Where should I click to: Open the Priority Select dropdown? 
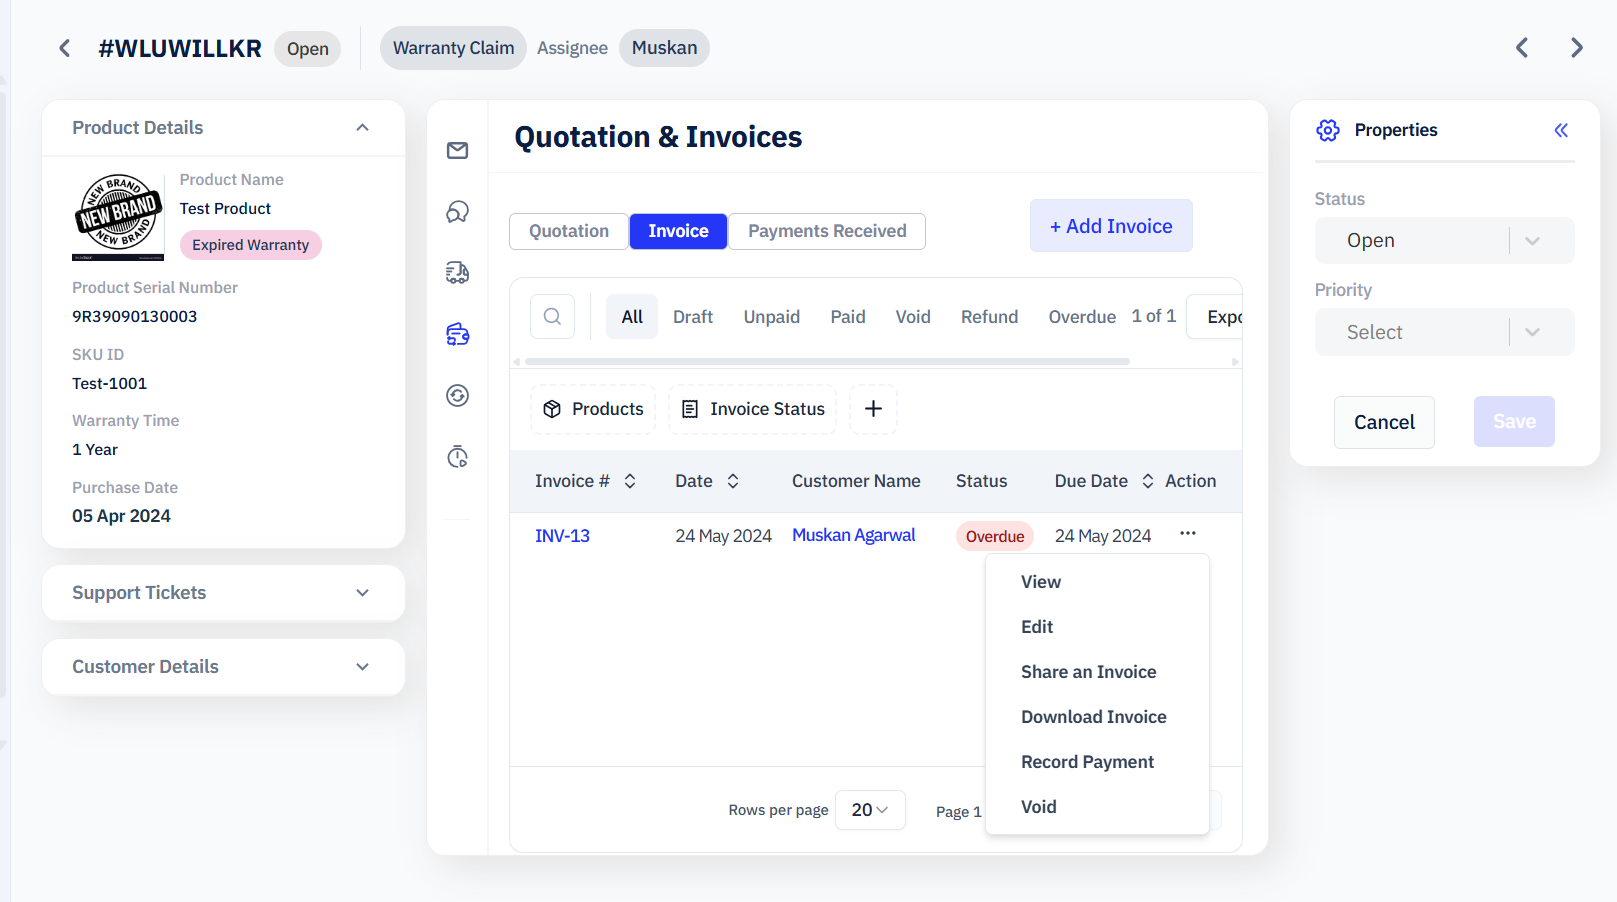1443,332
